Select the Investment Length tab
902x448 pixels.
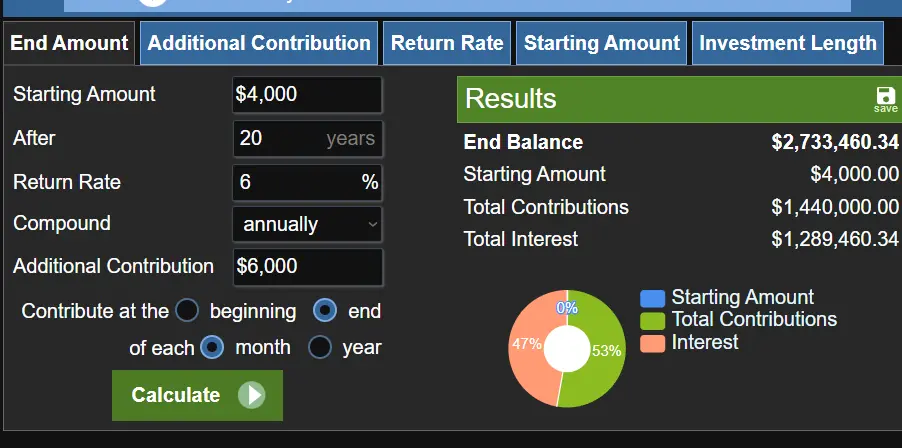tap(788, 43)
